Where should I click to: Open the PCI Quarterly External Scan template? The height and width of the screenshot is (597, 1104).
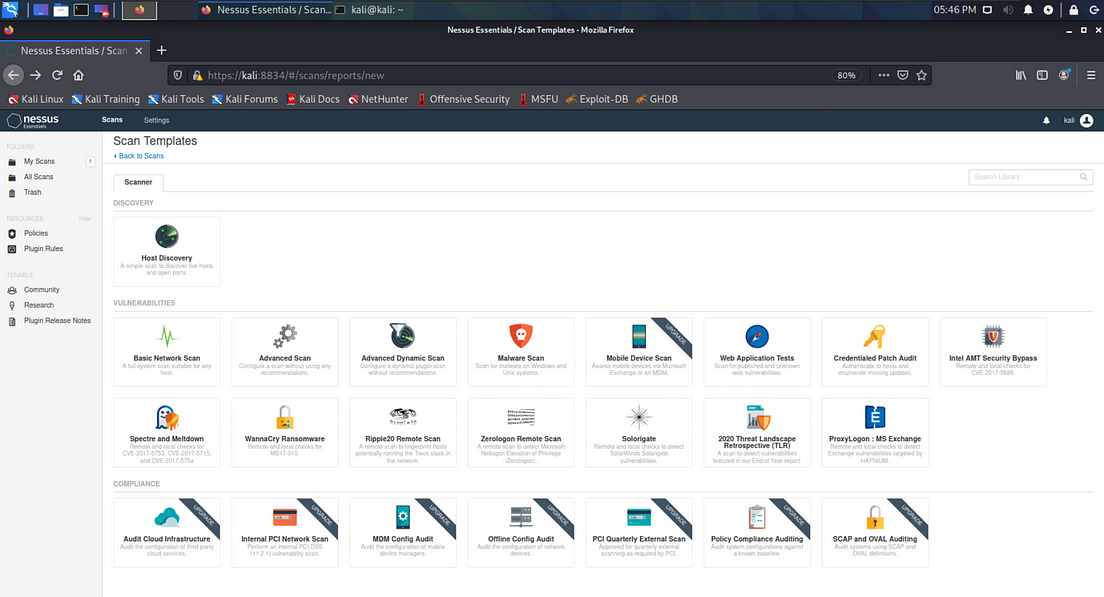click(x=639, y=532)
